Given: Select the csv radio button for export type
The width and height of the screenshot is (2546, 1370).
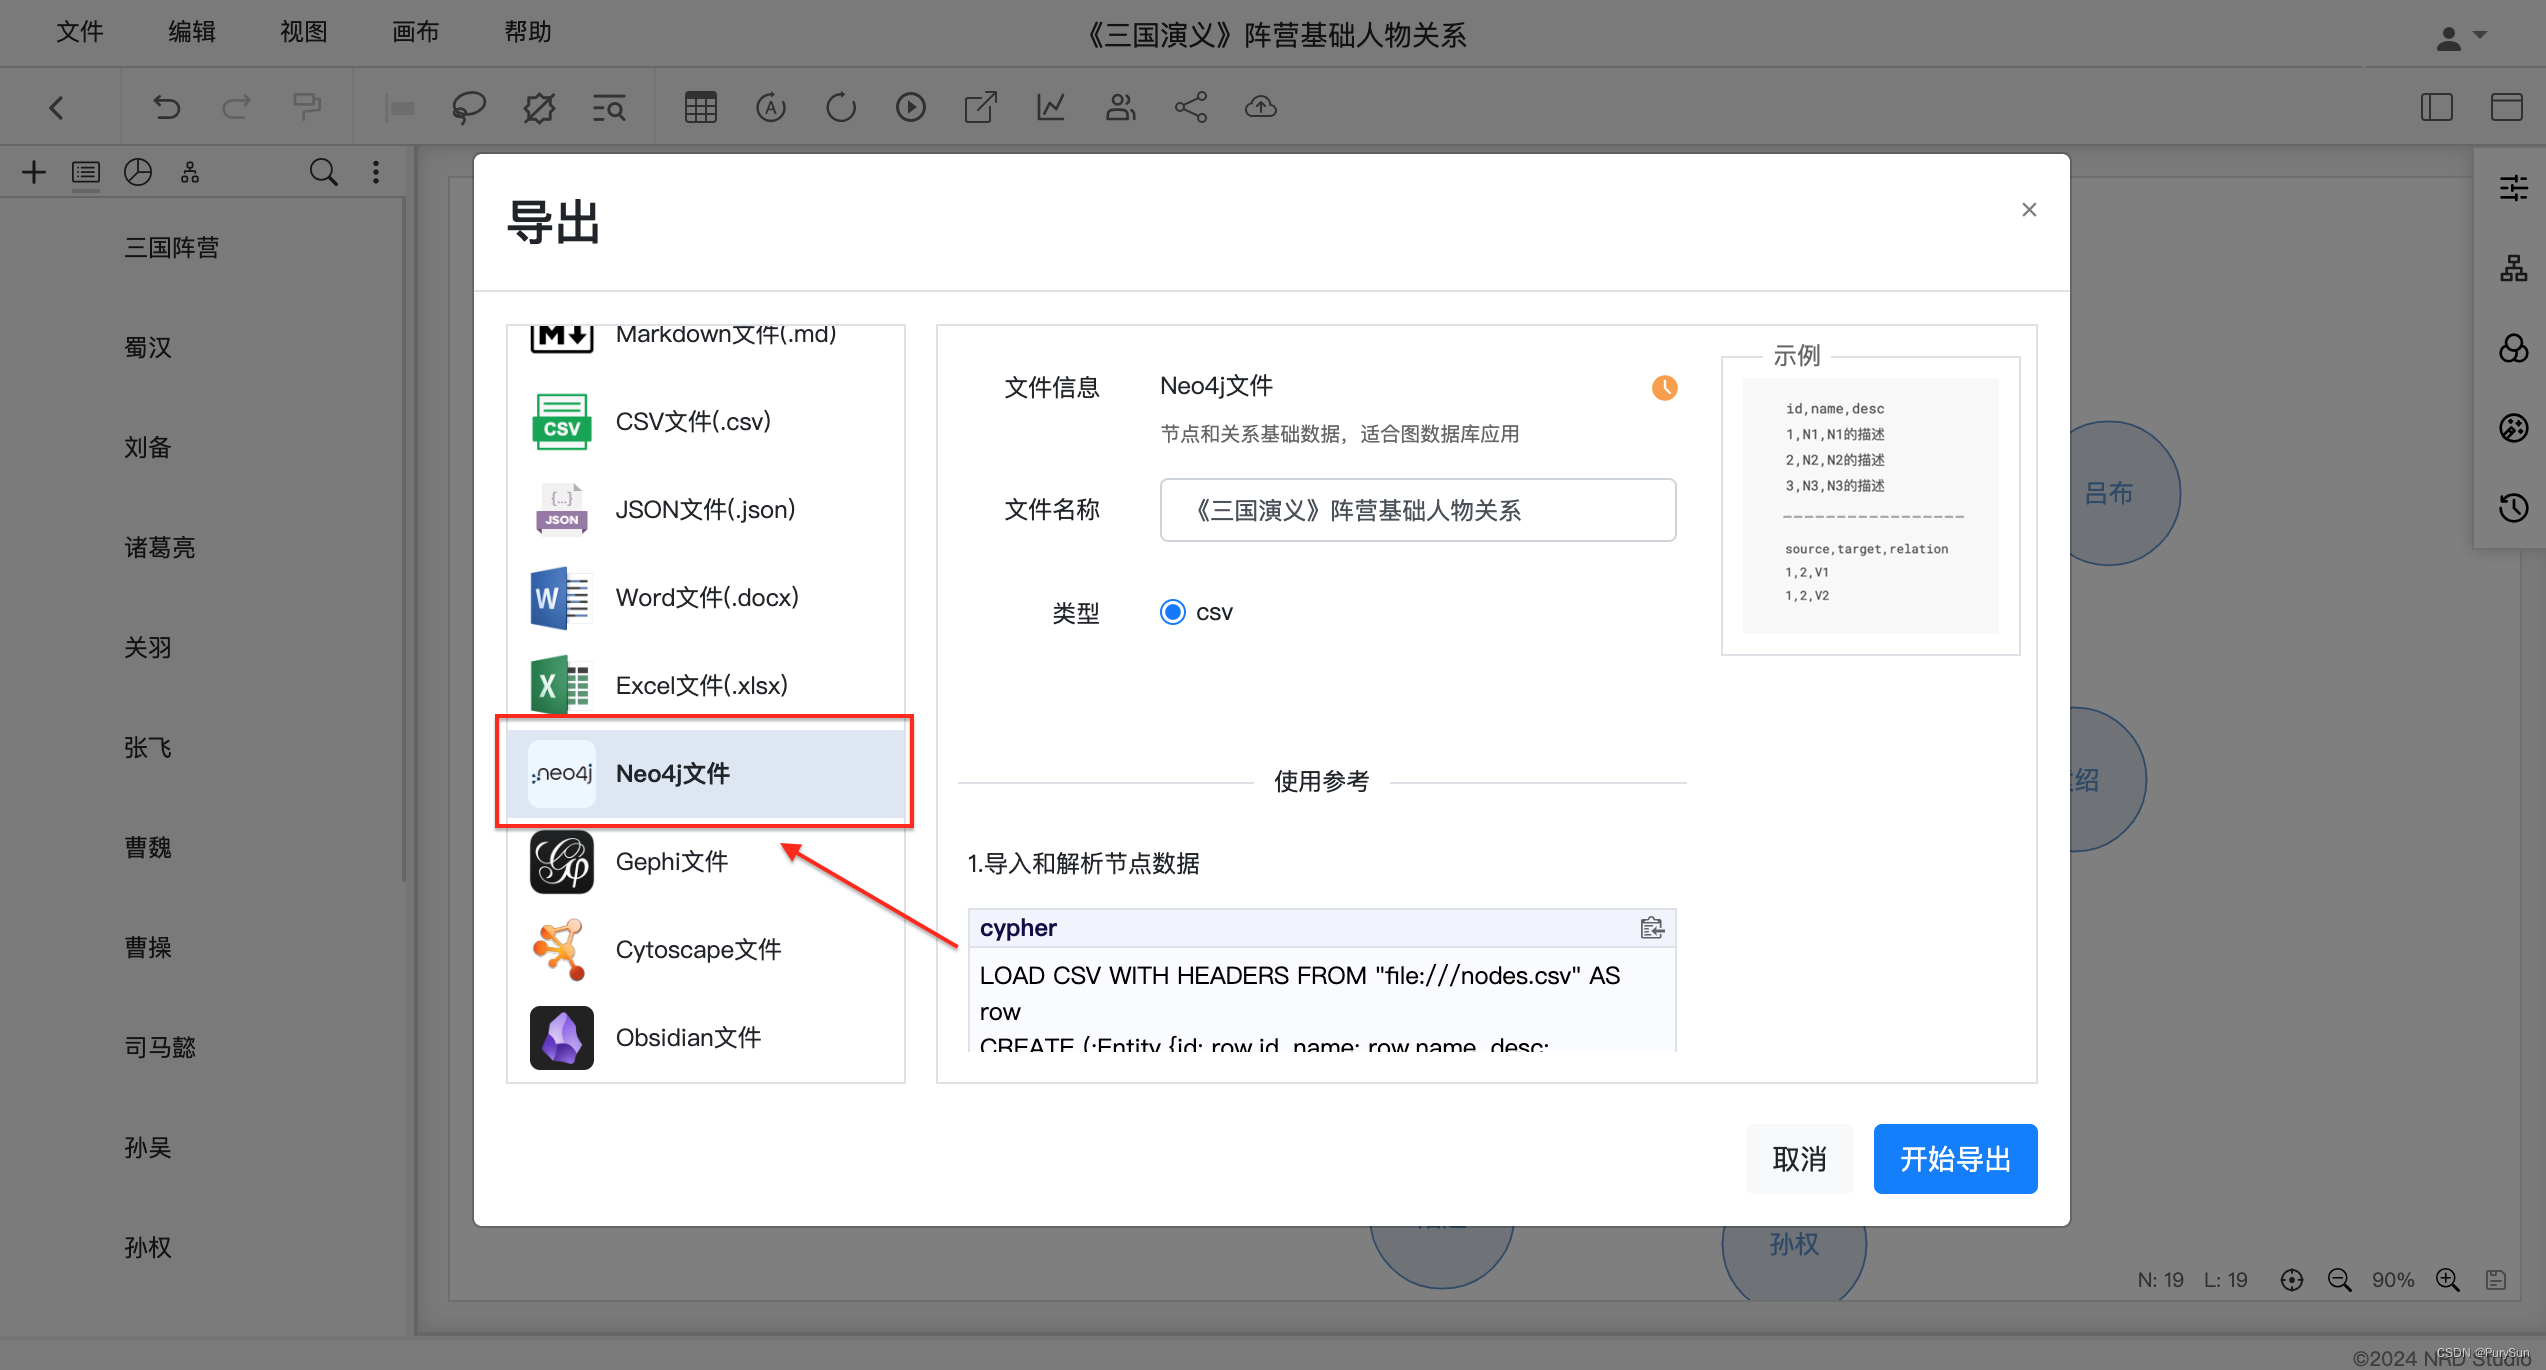Looking at the screenshot, I should point(1172,611).
